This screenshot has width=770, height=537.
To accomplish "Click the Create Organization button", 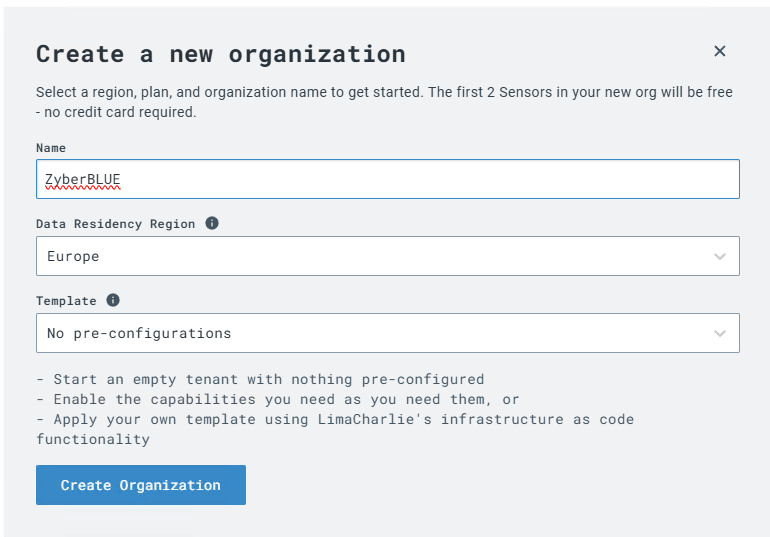I will tap(141, 485).
